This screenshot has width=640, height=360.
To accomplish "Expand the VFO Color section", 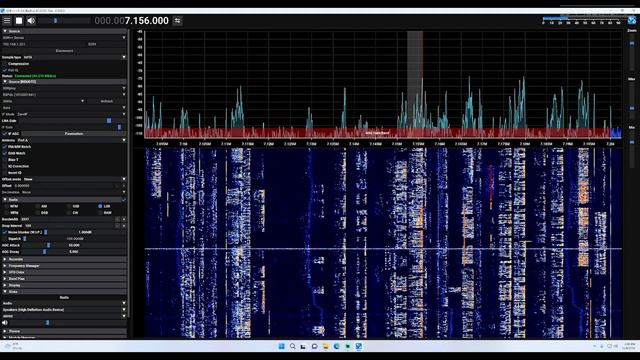I will pyautogui.click(x=64, y=272).
